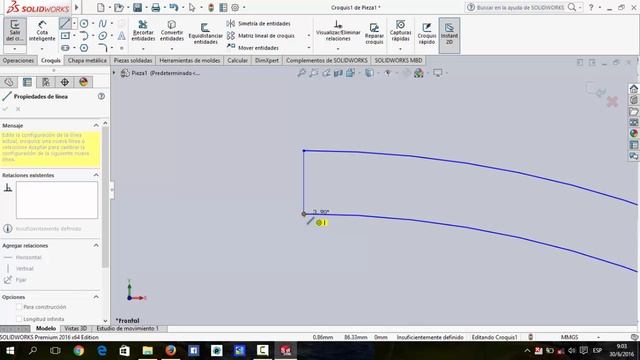The image size is (640, 360).
Task: Collapse the Relaciones existentes section
Action: pos(96,175)
